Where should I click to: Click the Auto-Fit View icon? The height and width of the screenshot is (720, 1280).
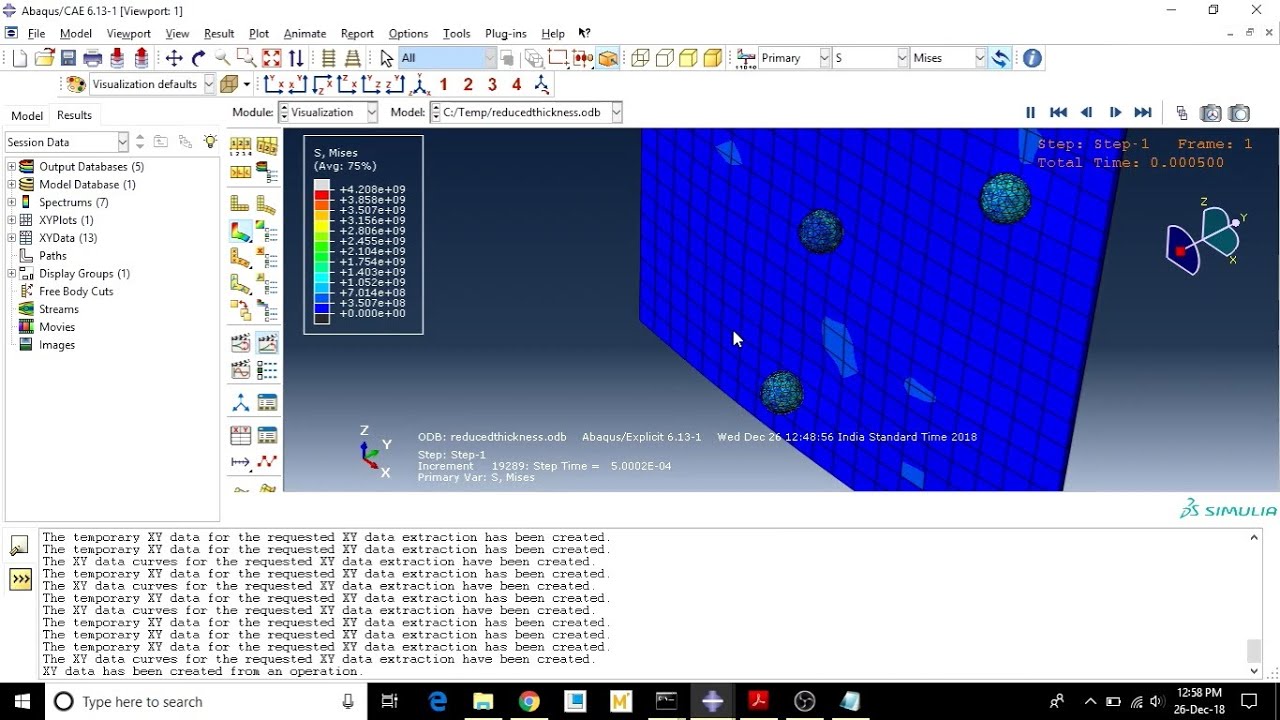pyautogui.click(x=271, y=58)
